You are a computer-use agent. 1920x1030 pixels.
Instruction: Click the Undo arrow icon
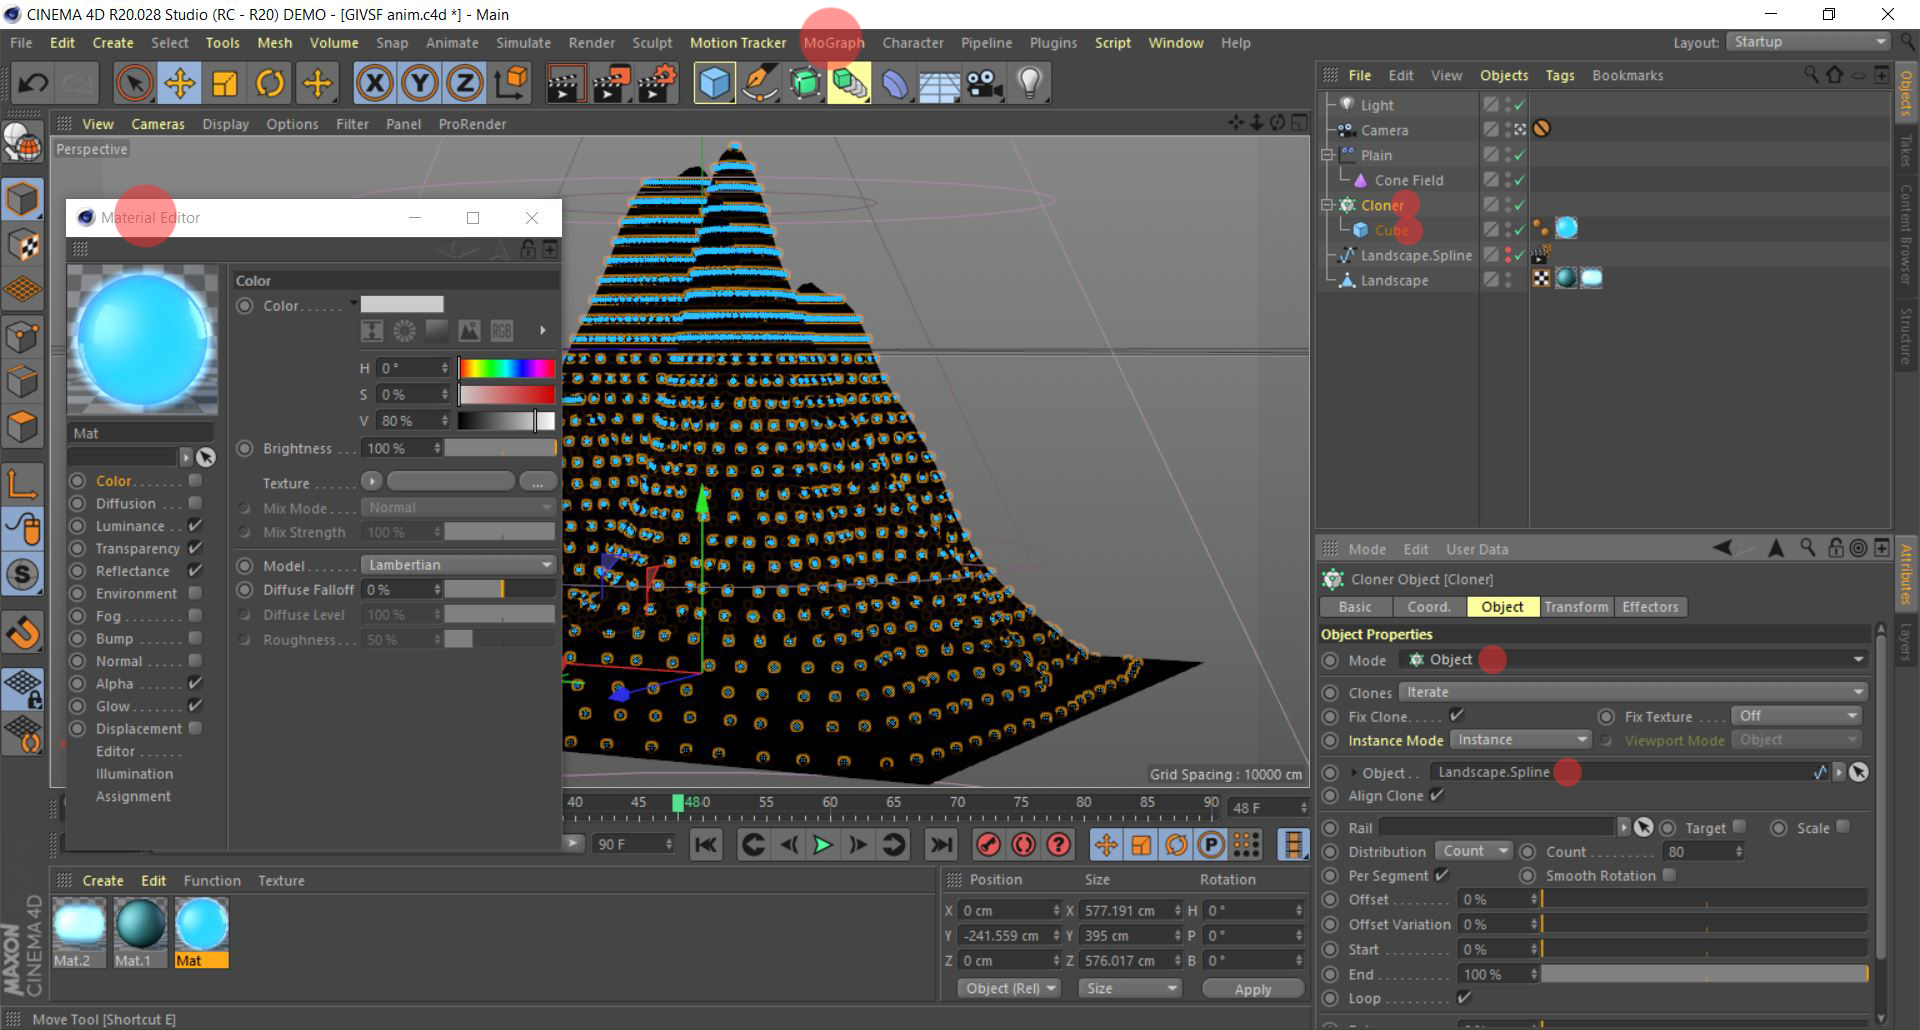pos(32,83)
